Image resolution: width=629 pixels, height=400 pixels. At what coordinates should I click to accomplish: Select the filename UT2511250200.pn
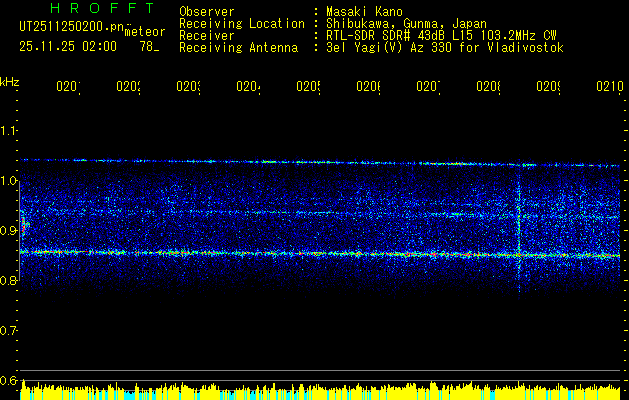click(x=72, y=26)
